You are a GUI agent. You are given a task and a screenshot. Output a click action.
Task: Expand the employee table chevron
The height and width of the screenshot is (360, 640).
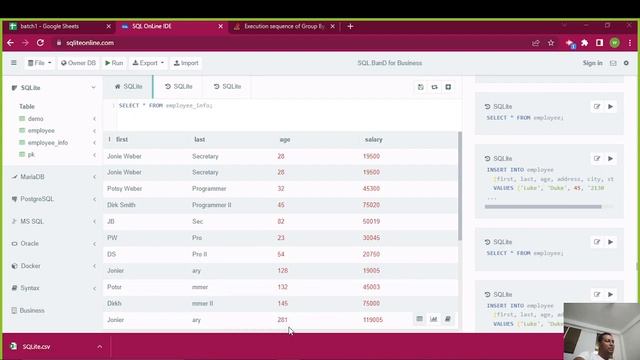tap(94, 131)
